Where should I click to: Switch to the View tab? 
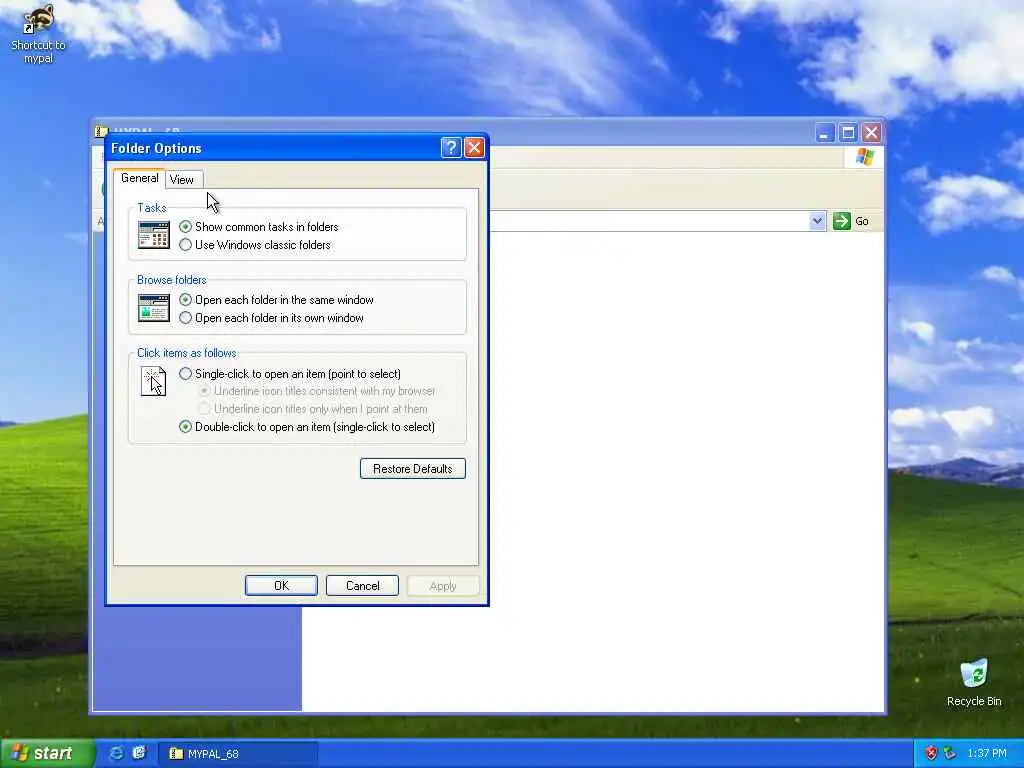tap(182, 180)
